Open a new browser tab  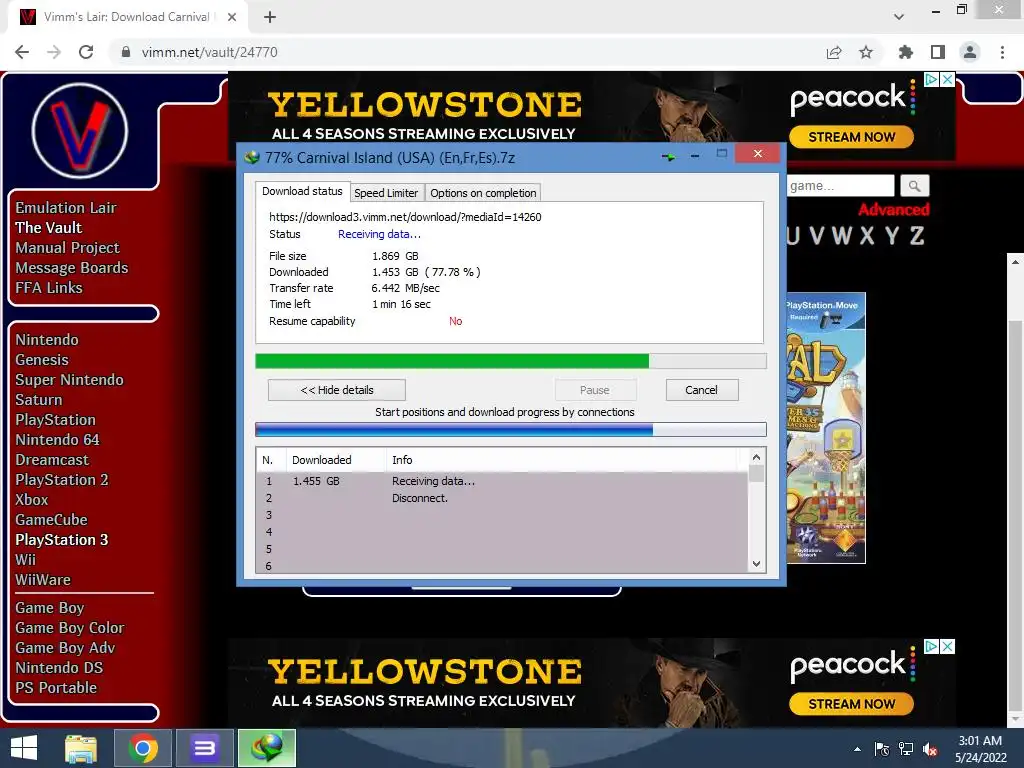270,17
